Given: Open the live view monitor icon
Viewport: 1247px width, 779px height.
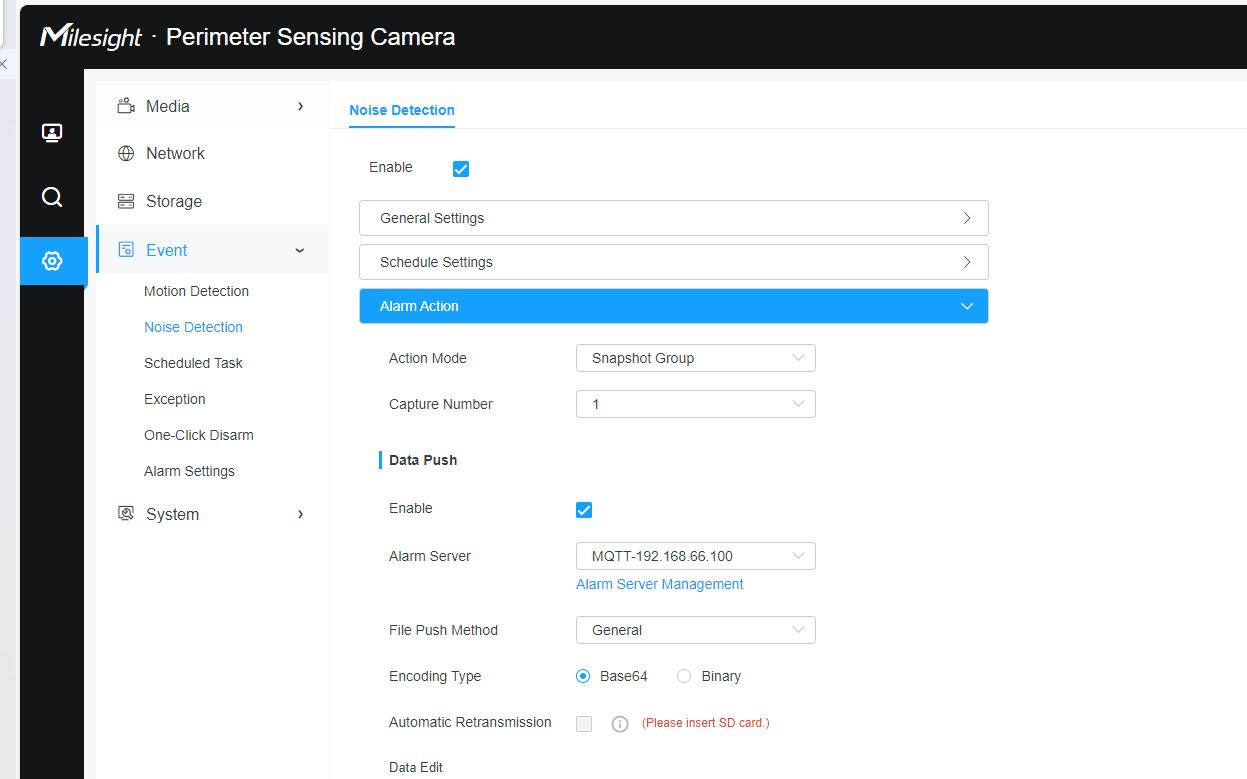Looking at the screenshot, I should pos(52,133).
